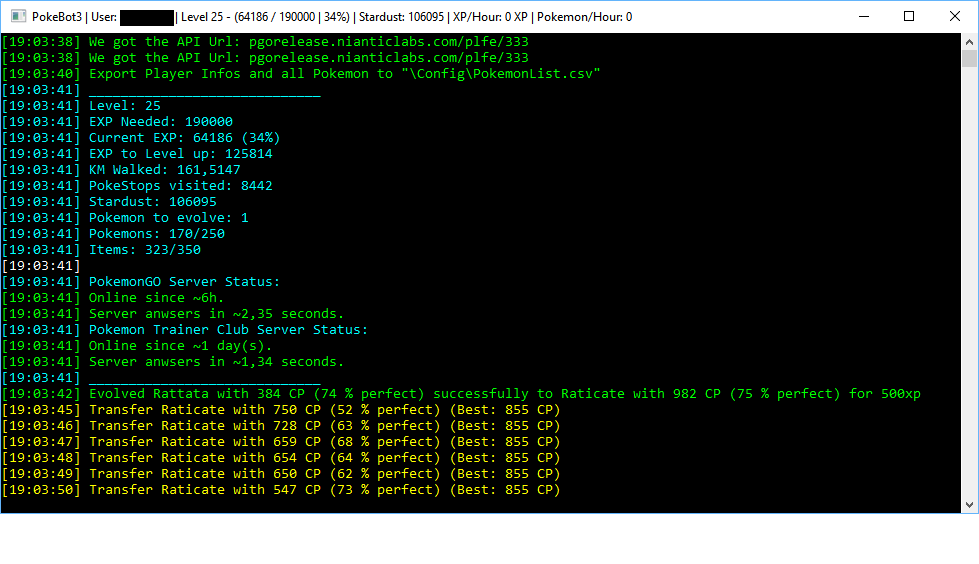Viewport: 979px width, 564px height.
Task: Minimize the PokeBot3 console window
Action: coord(864,17)
